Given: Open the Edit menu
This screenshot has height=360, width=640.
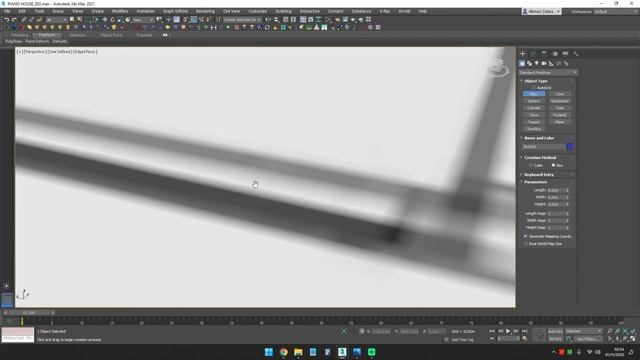Looking at the screenshot, I should (x=22, y=11).
